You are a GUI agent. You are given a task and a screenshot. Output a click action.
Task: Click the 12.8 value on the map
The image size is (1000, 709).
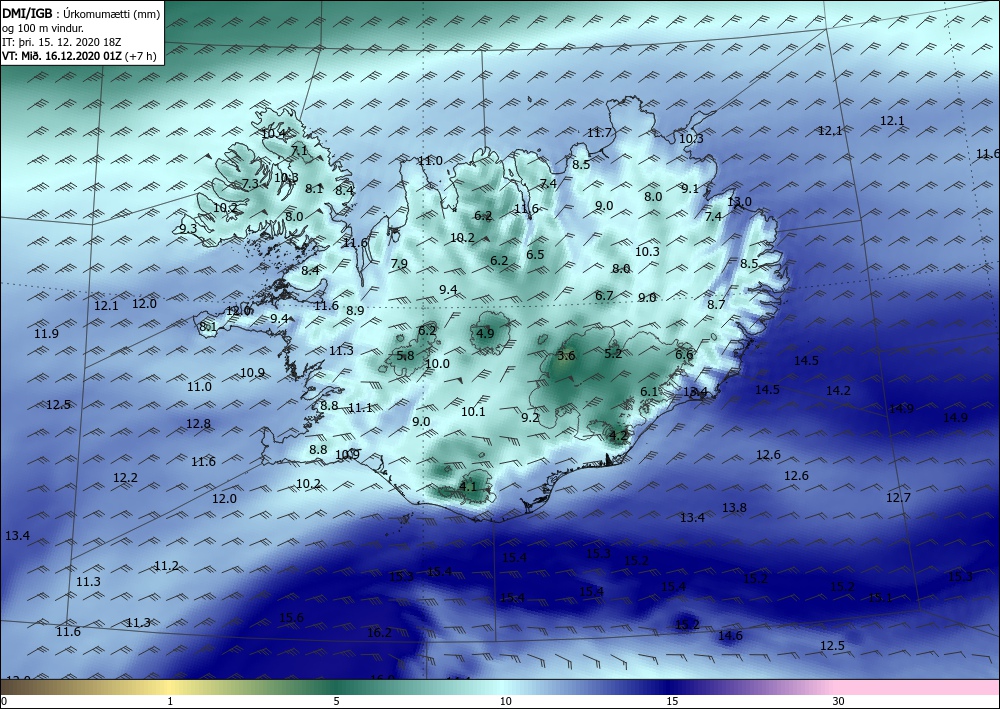point(198,423)
